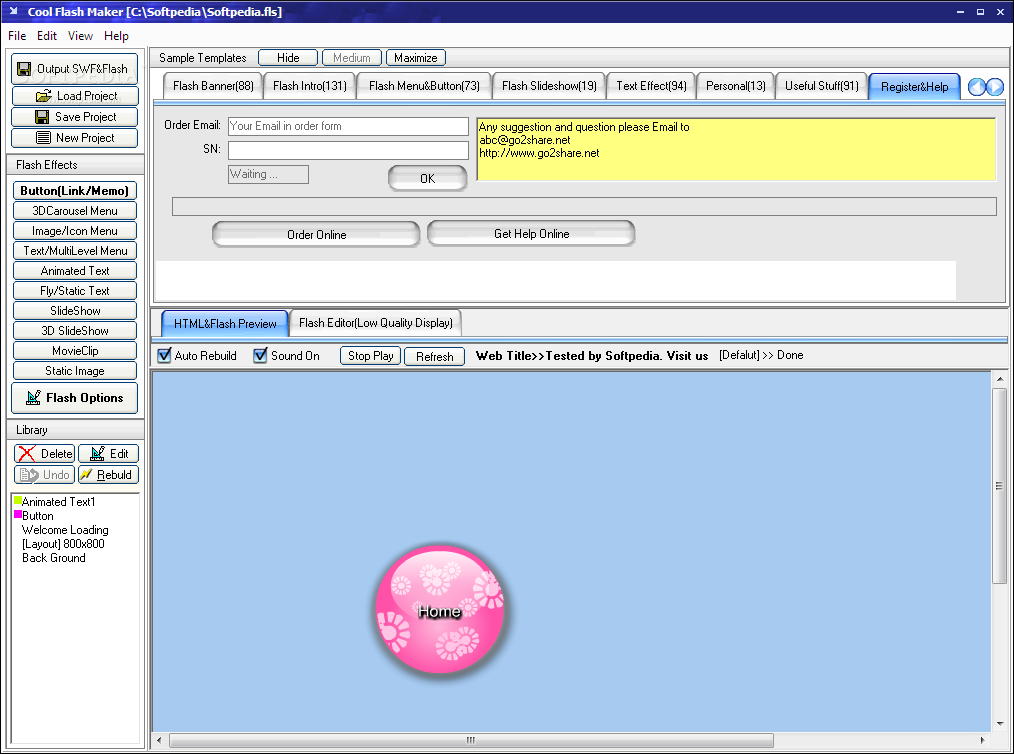
Task: Add a 3D SlideShow effect
Action: tap(74, 331)
